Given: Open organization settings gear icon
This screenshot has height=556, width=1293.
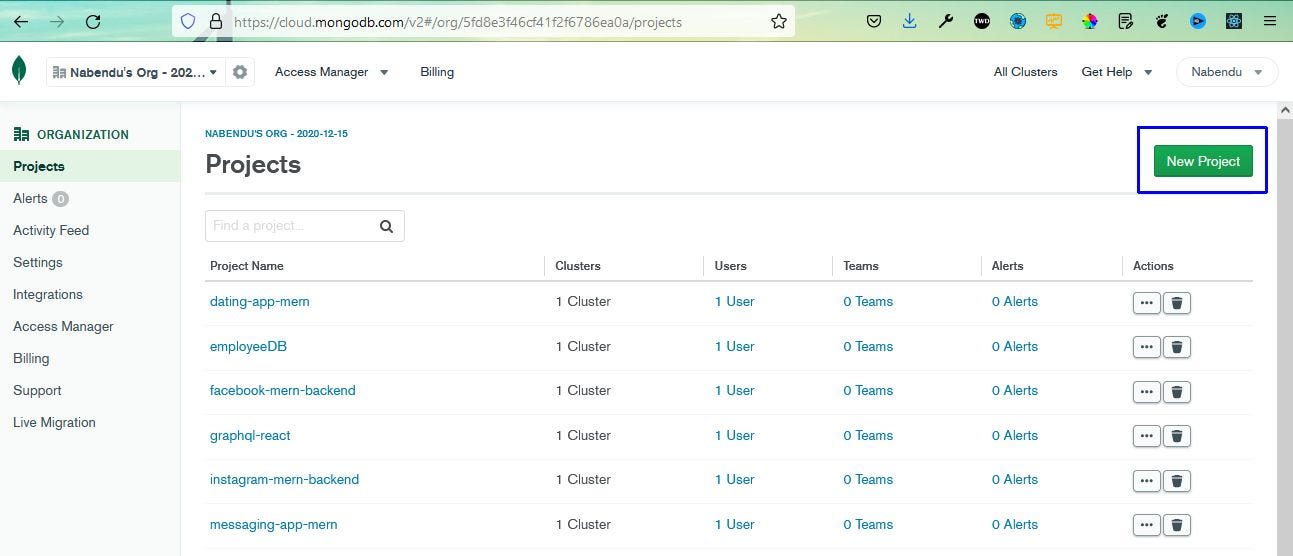Looking at the screenshot, I should 240,72.
